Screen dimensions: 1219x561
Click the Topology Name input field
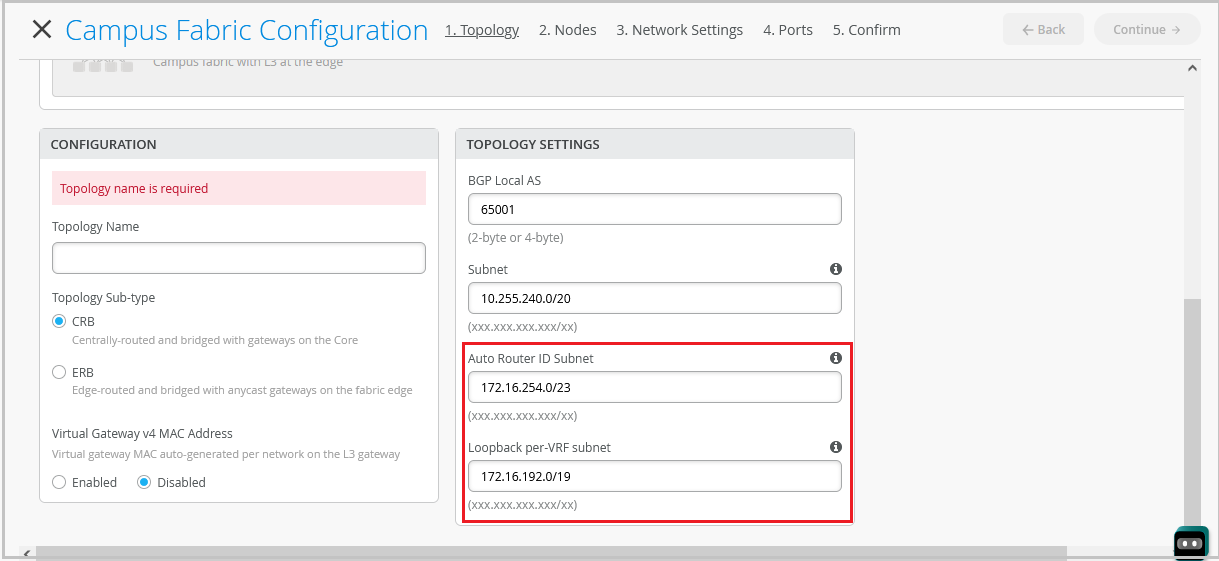pos(238,258)
